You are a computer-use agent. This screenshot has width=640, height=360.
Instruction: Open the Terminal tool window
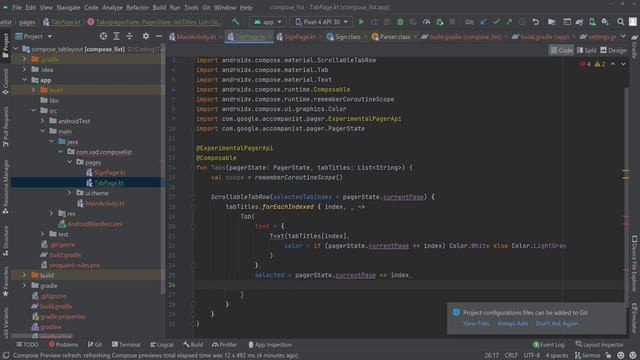tap(126, 344)
